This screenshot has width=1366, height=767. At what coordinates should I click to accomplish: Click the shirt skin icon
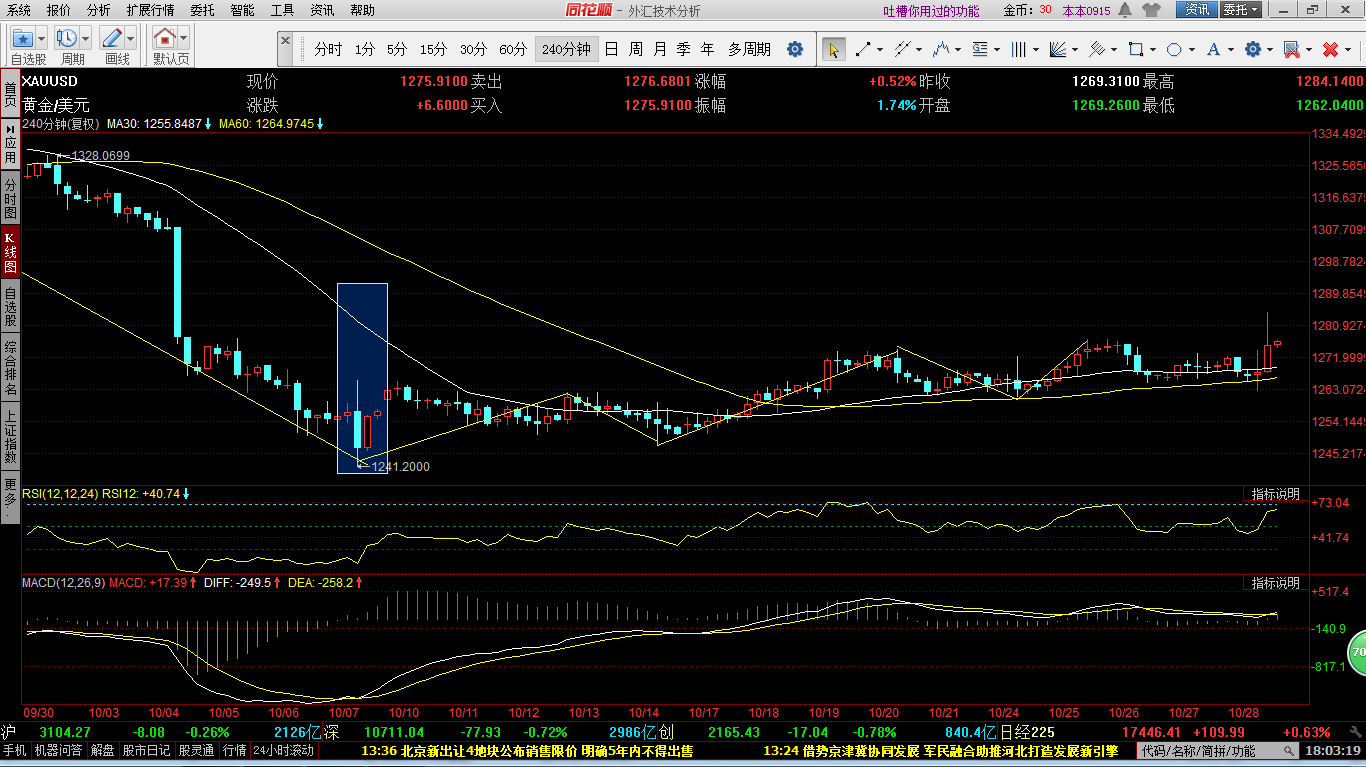pos(1152,10)
